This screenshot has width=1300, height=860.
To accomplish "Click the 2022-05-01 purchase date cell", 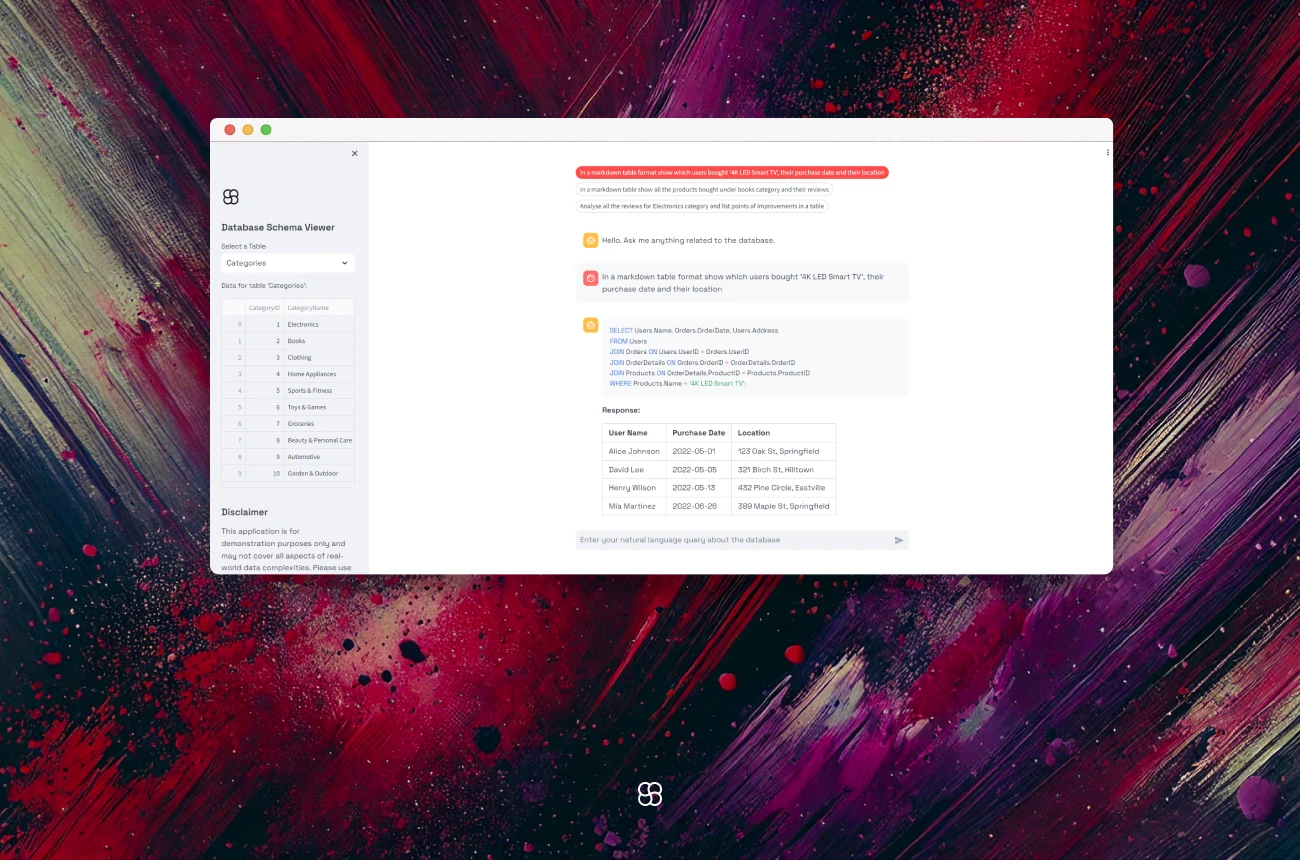I will click(699, 451).
